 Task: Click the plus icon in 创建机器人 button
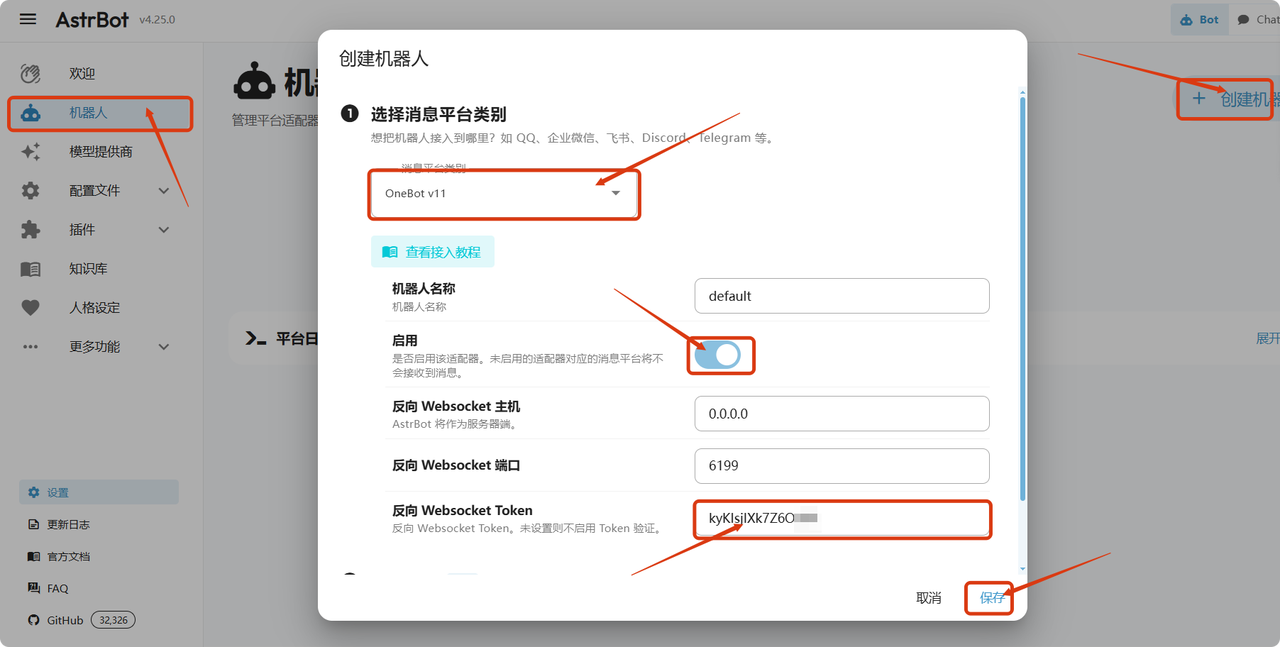(x=1199, y=99)
